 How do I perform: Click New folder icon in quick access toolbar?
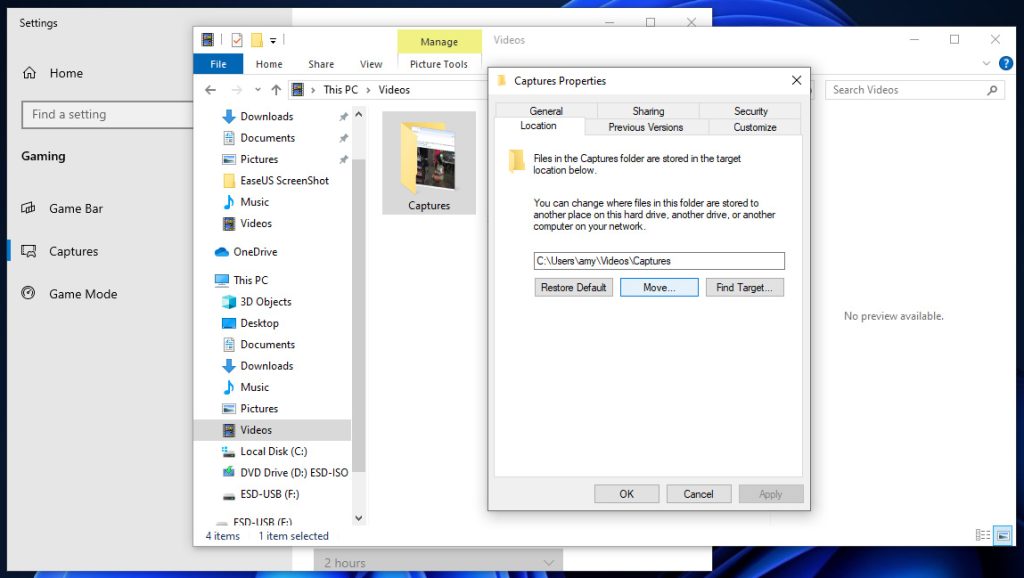click(x=257, y=40)
